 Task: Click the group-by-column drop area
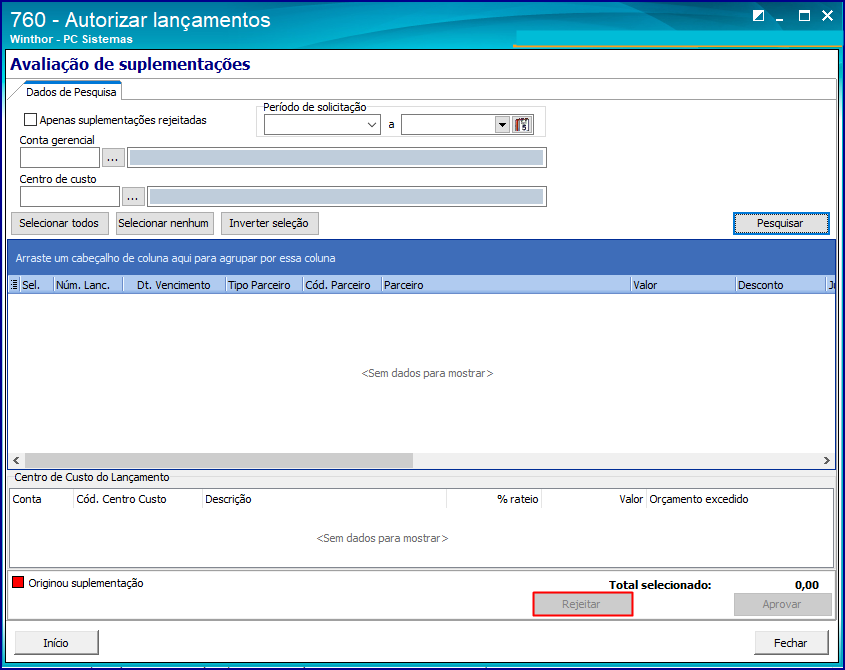tap(421, 258)
